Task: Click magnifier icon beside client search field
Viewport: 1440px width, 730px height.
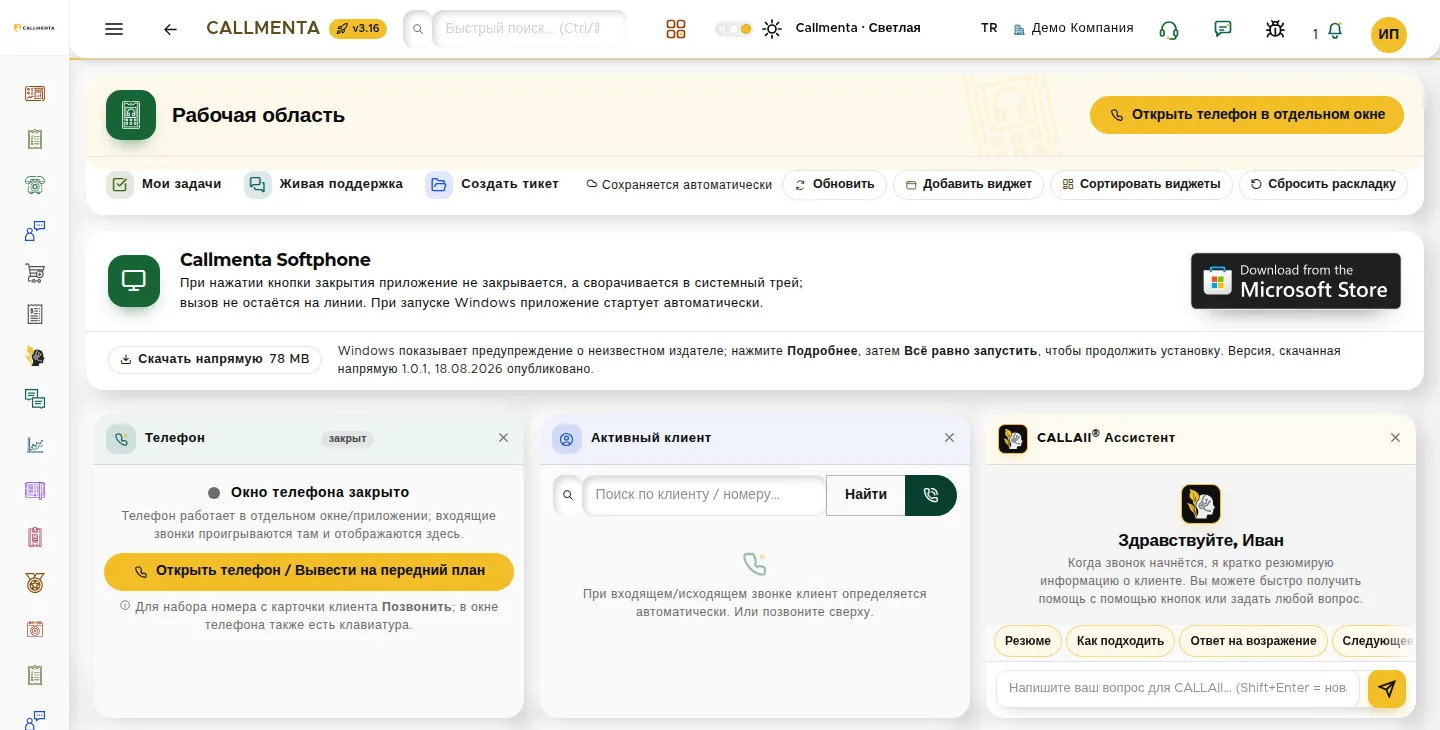Action: pyautogui.click(x=568, y=495)
